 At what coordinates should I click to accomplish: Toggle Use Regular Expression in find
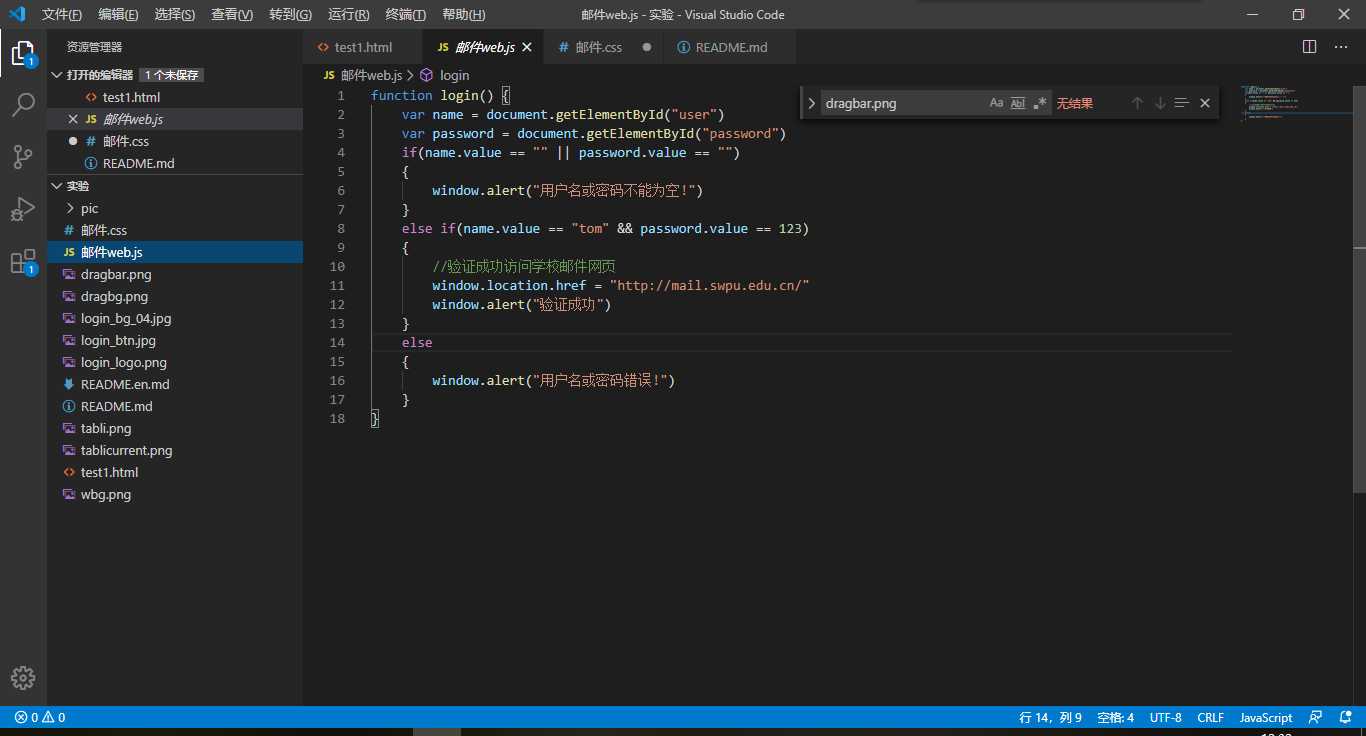1040,103
